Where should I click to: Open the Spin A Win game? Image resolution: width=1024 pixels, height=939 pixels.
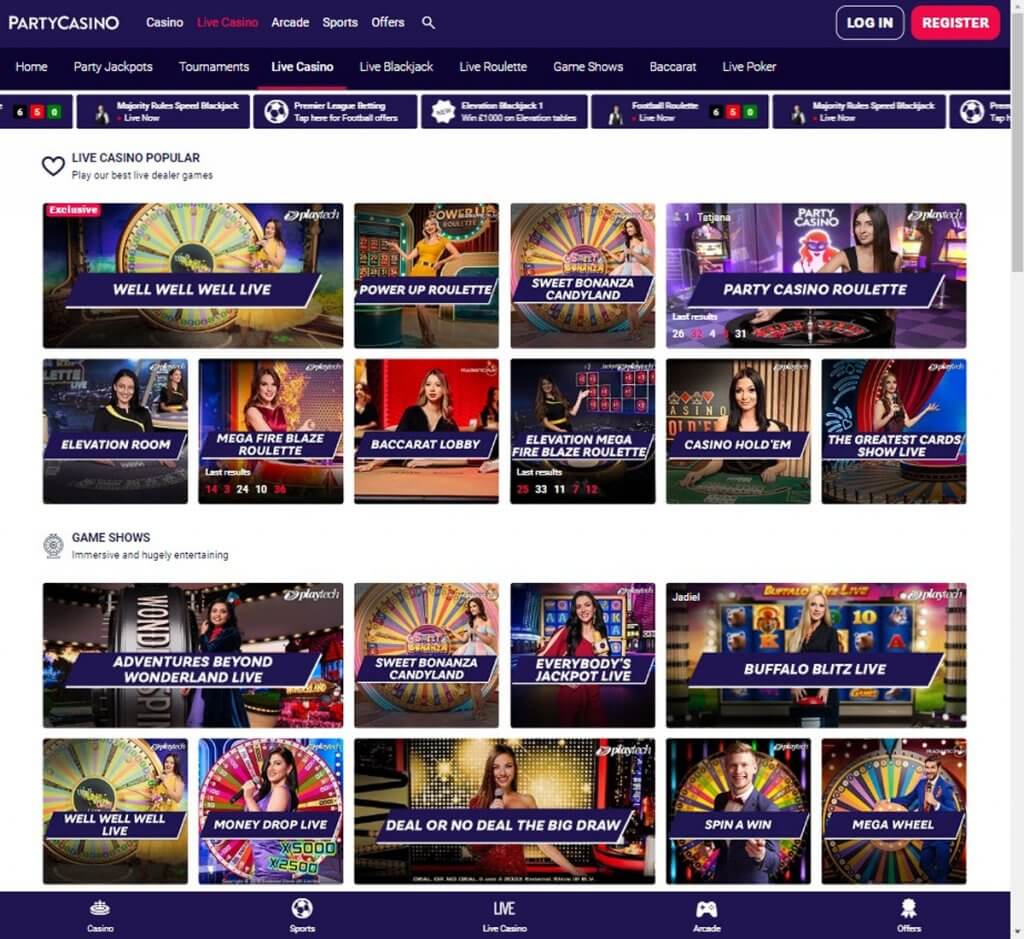[x=738, y=811]
